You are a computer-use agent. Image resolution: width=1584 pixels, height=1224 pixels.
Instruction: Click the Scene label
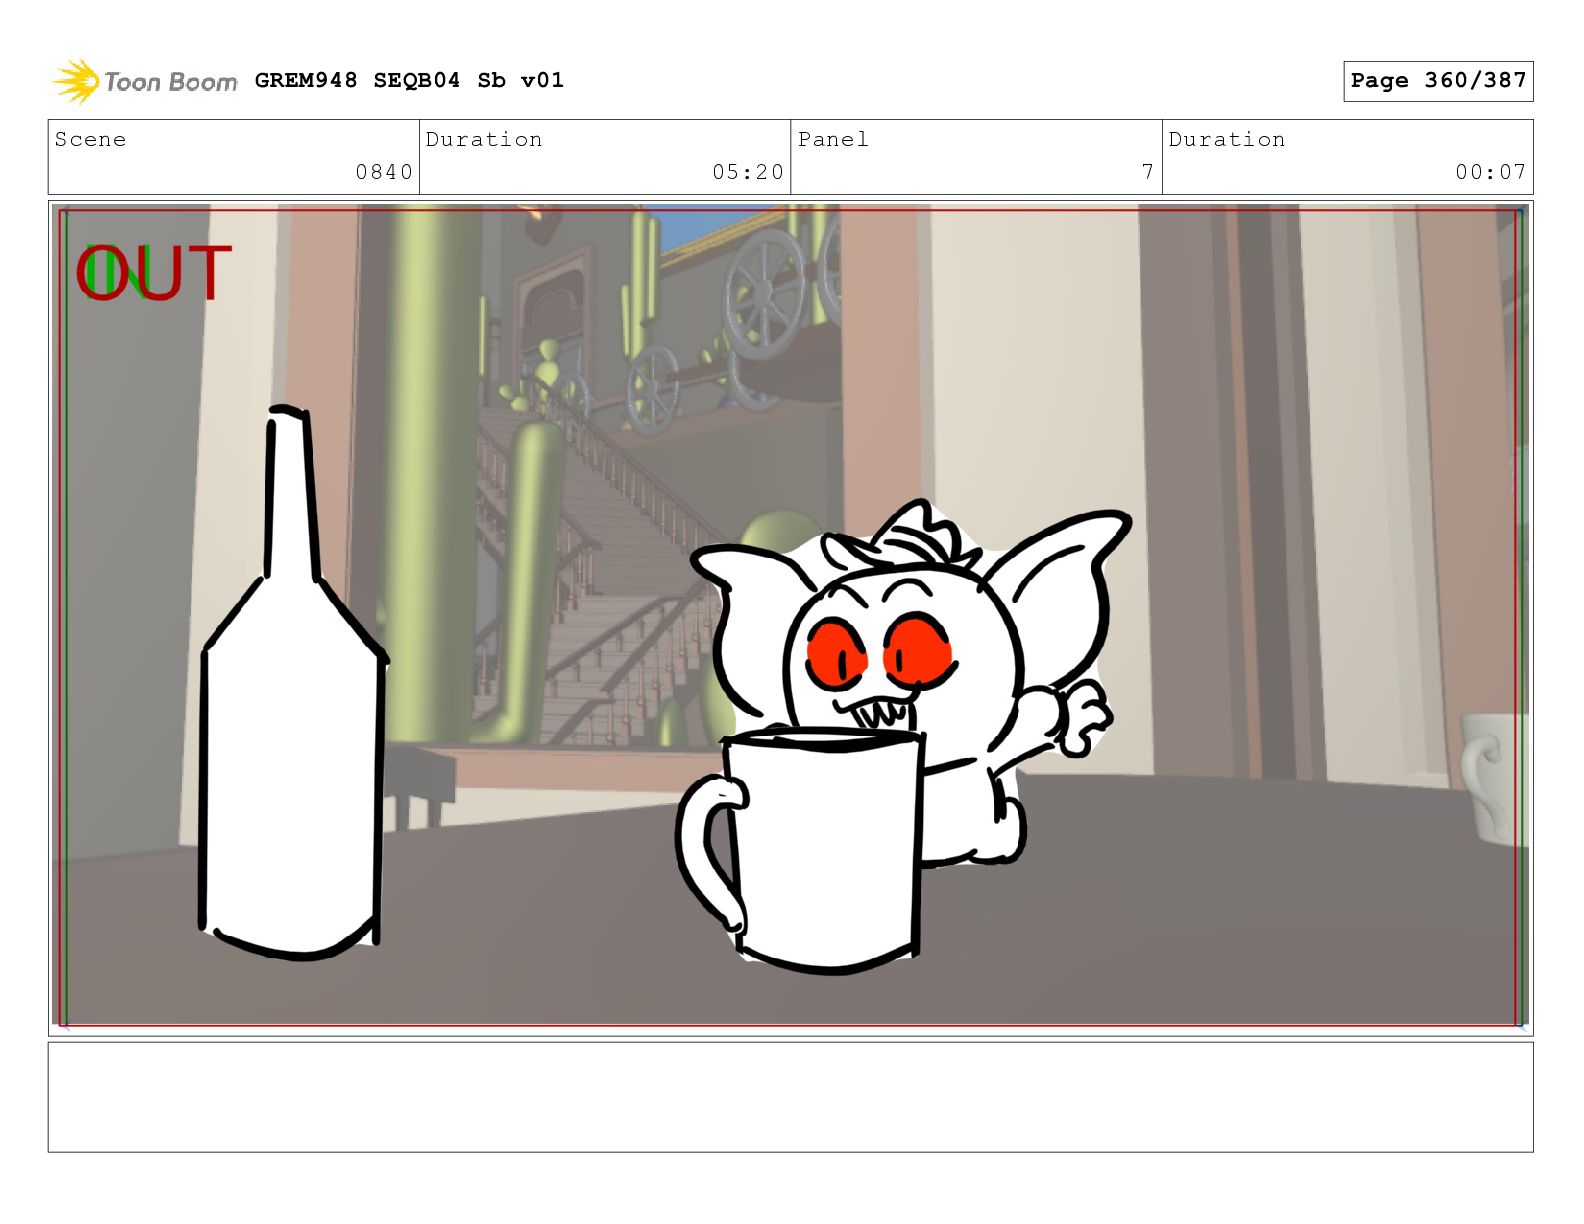coord(91,139)
